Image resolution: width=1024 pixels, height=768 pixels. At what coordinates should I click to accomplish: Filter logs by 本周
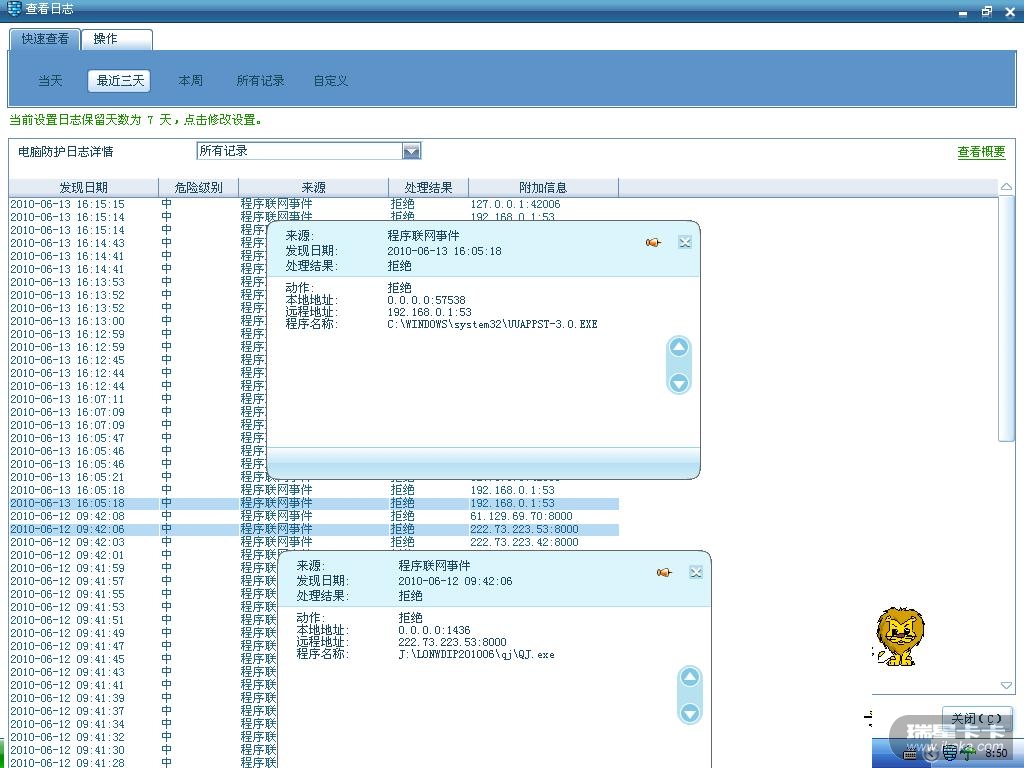click(190, 80)
